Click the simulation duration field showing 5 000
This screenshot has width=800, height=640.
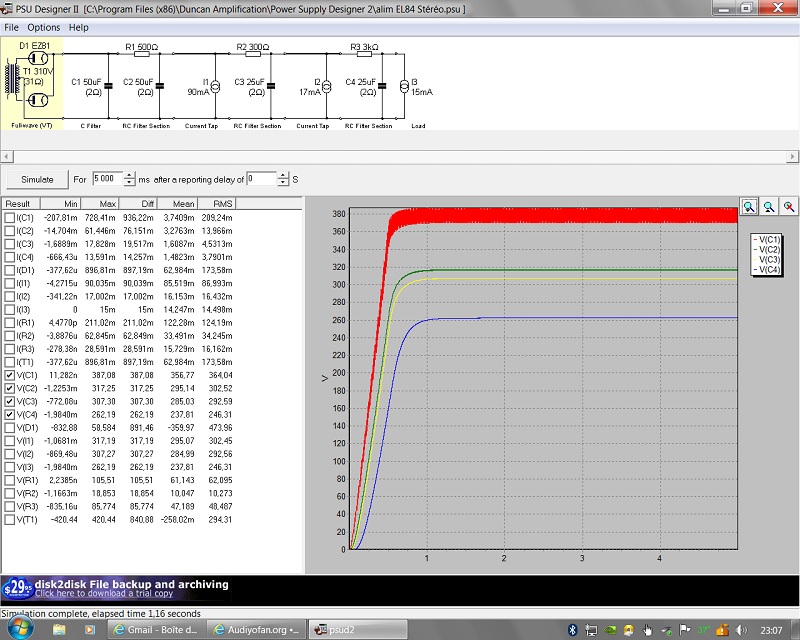pyautogui.click(x=108, y=179)
